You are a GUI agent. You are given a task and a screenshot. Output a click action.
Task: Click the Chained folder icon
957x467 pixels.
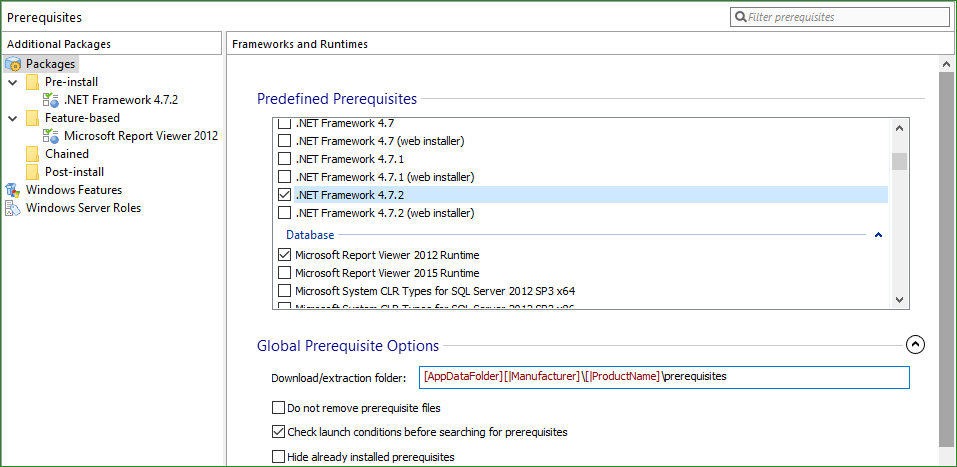(x=32, y=154)
